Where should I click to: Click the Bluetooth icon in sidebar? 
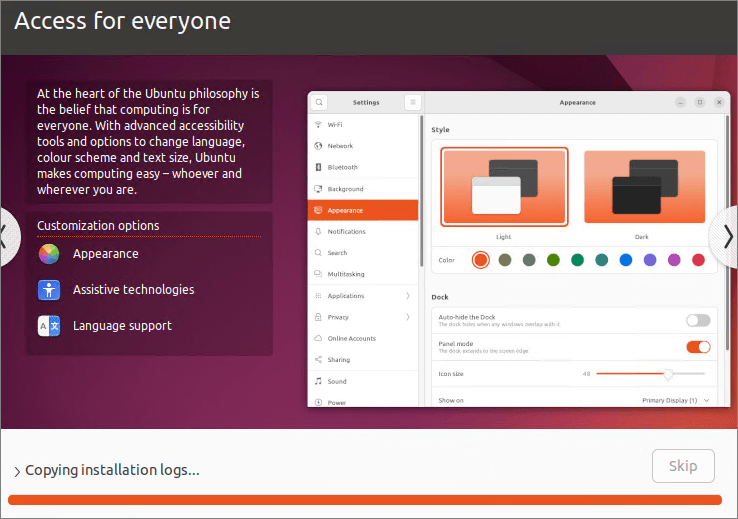pos(318,167)
